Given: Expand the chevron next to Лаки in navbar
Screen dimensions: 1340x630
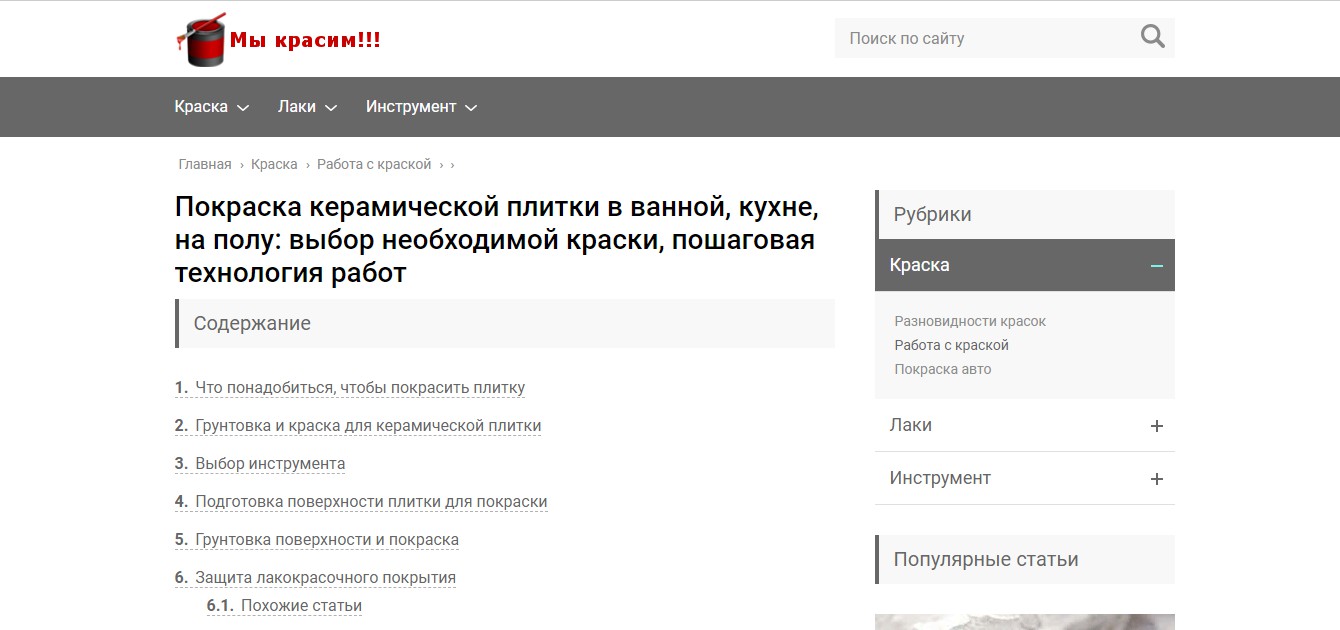Looking at the screenshot, I should tap(331, 108).
